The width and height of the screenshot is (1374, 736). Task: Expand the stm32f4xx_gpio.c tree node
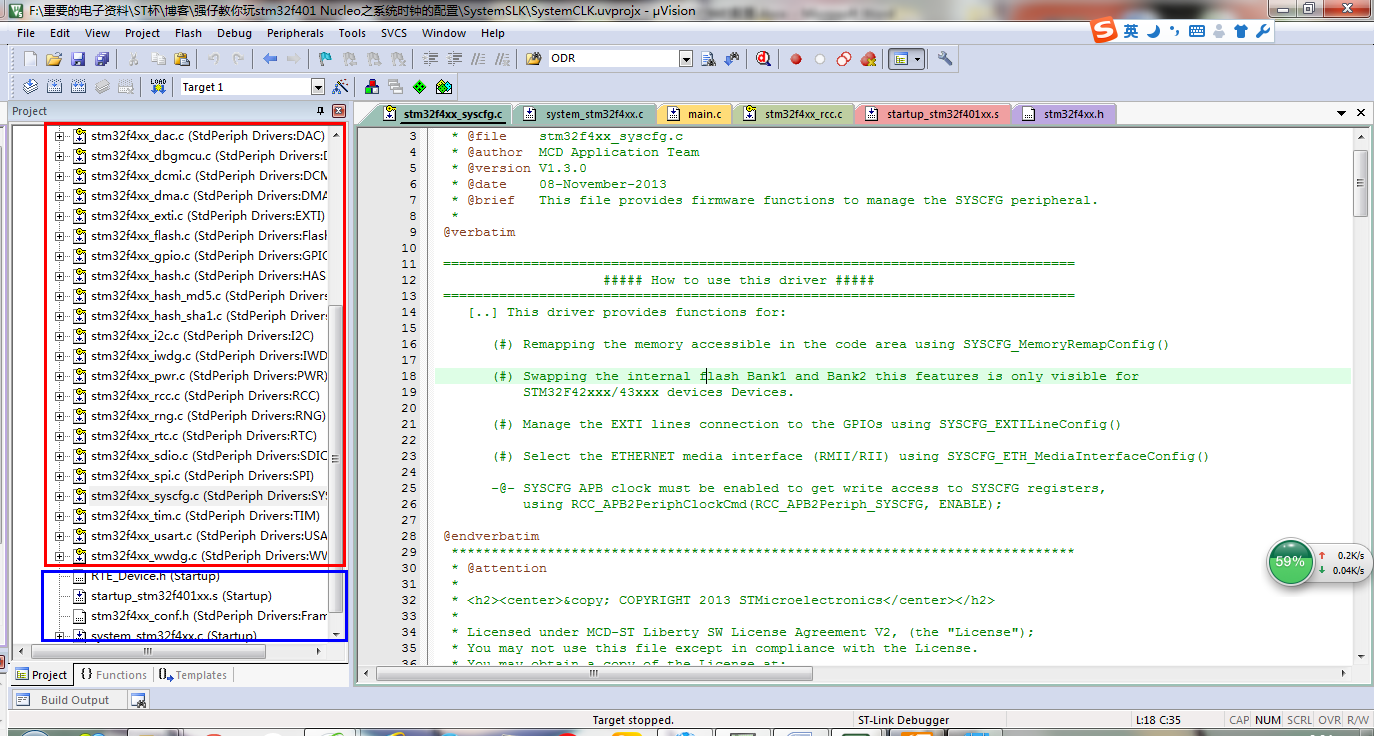[59, 256]
